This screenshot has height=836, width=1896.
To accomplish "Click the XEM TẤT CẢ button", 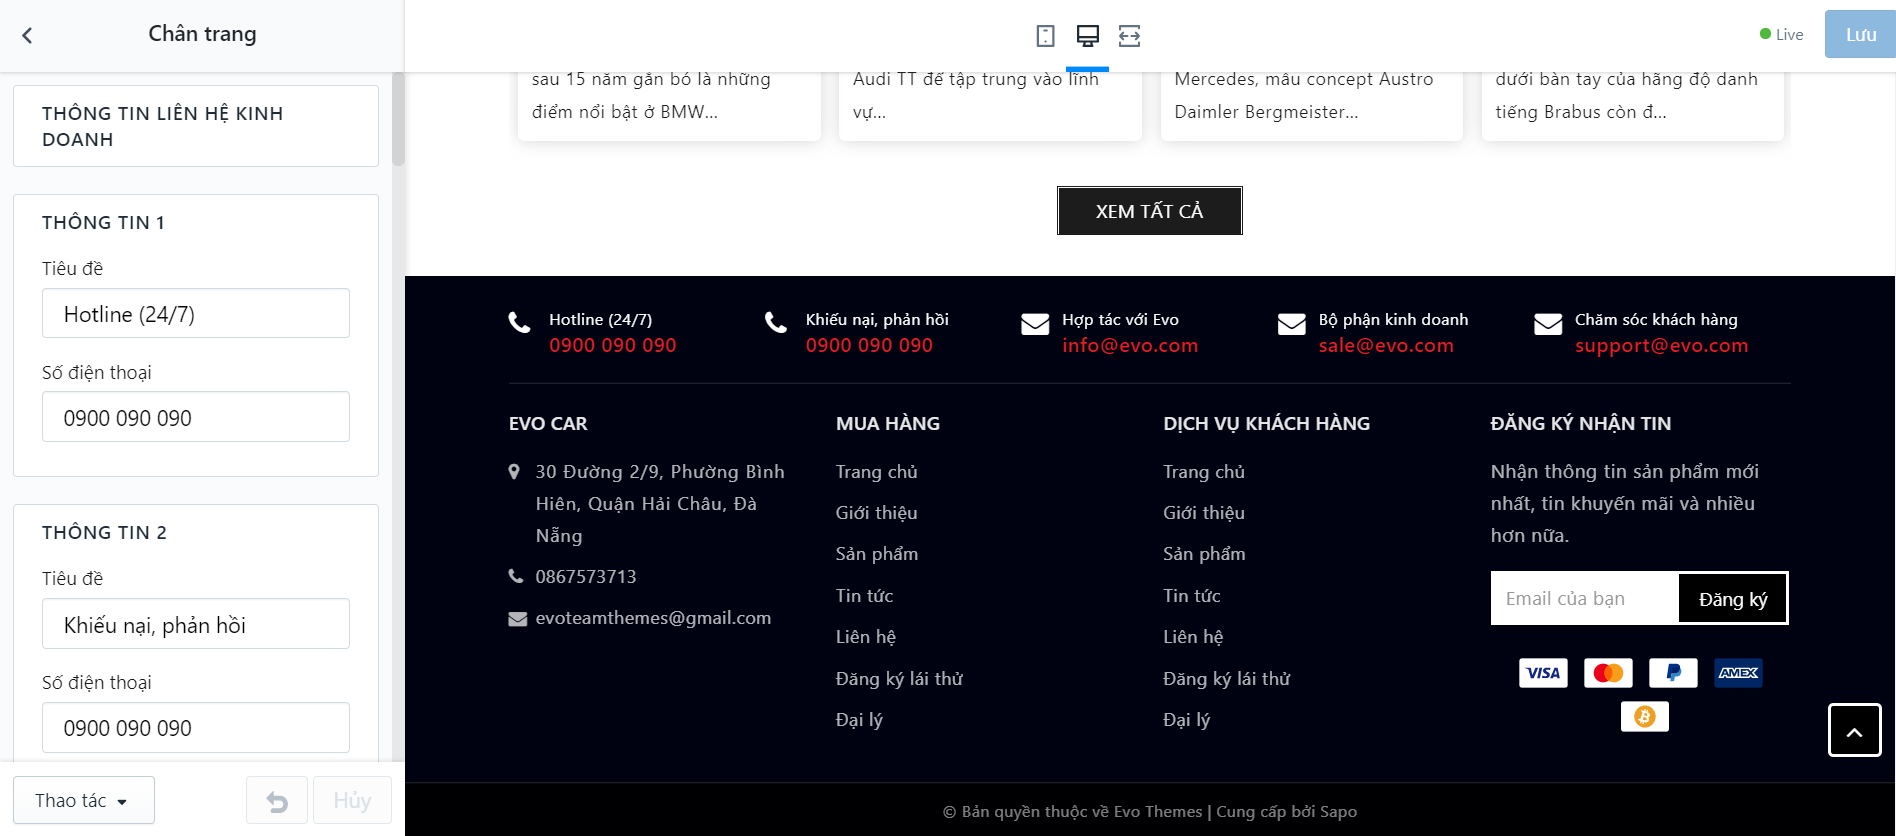I will click(1150, 211).
